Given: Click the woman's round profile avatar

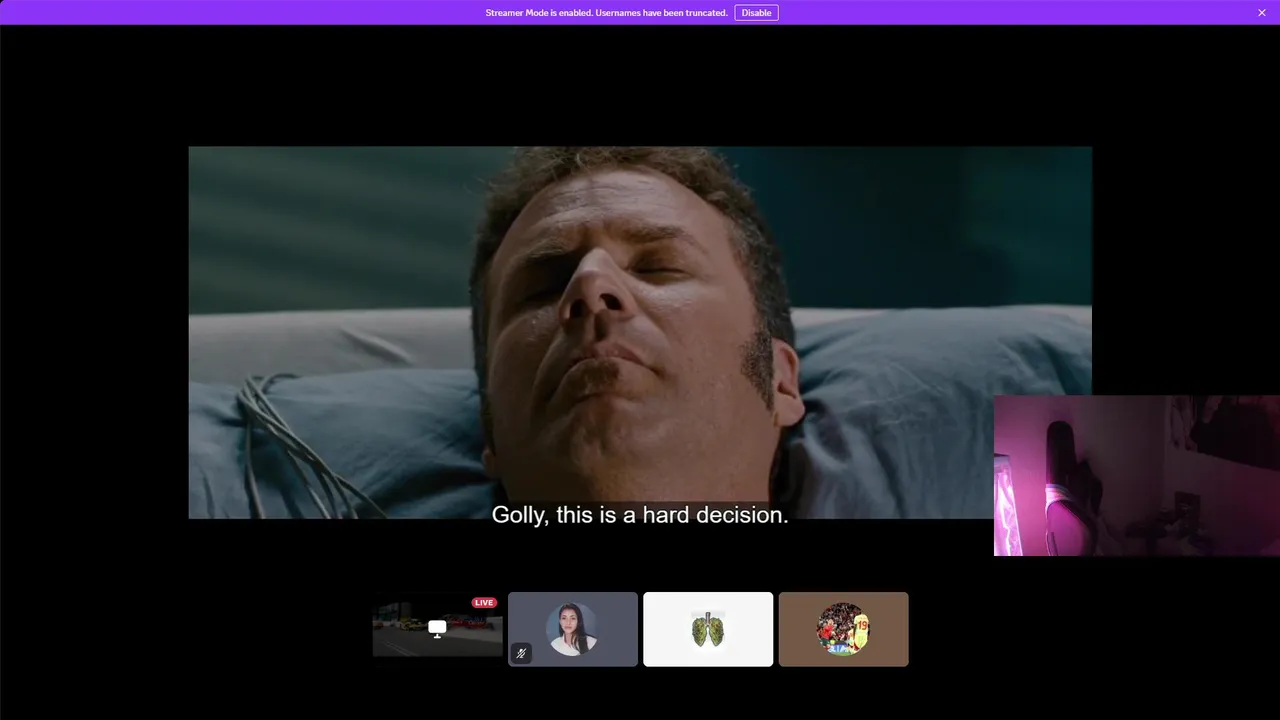Looking at the screenshot, I should 572,629.
